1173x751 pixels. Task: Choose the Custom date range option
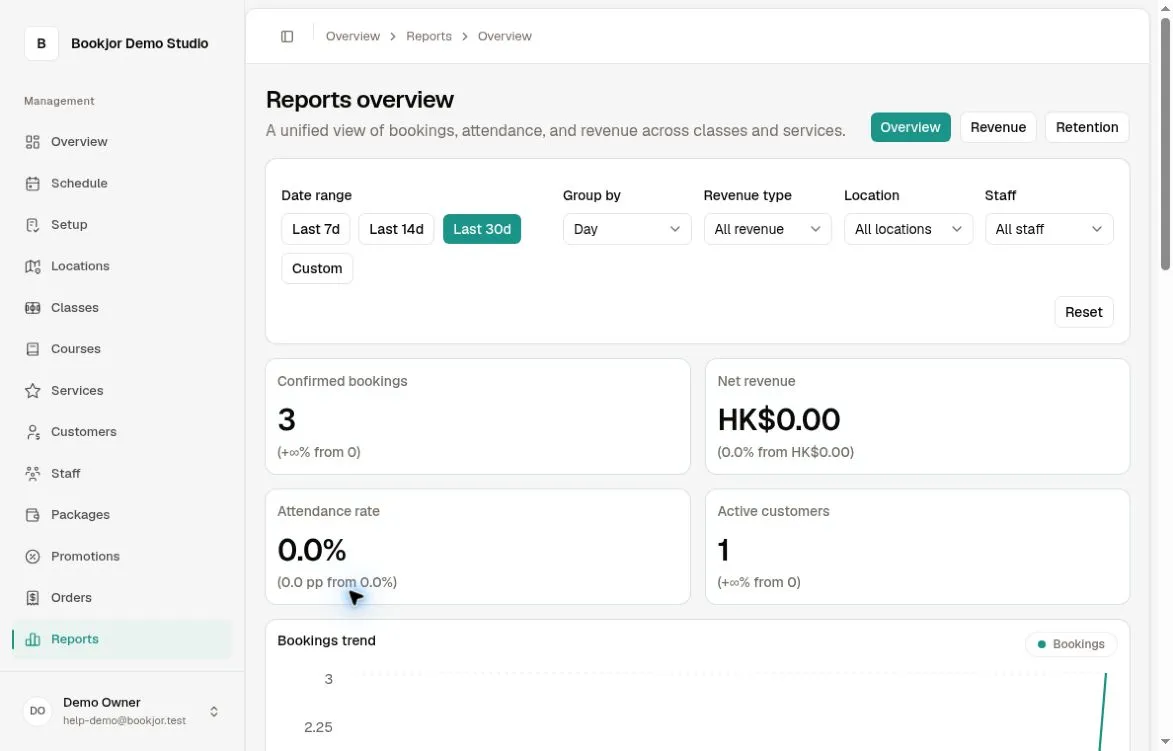(x=317, y=269)
